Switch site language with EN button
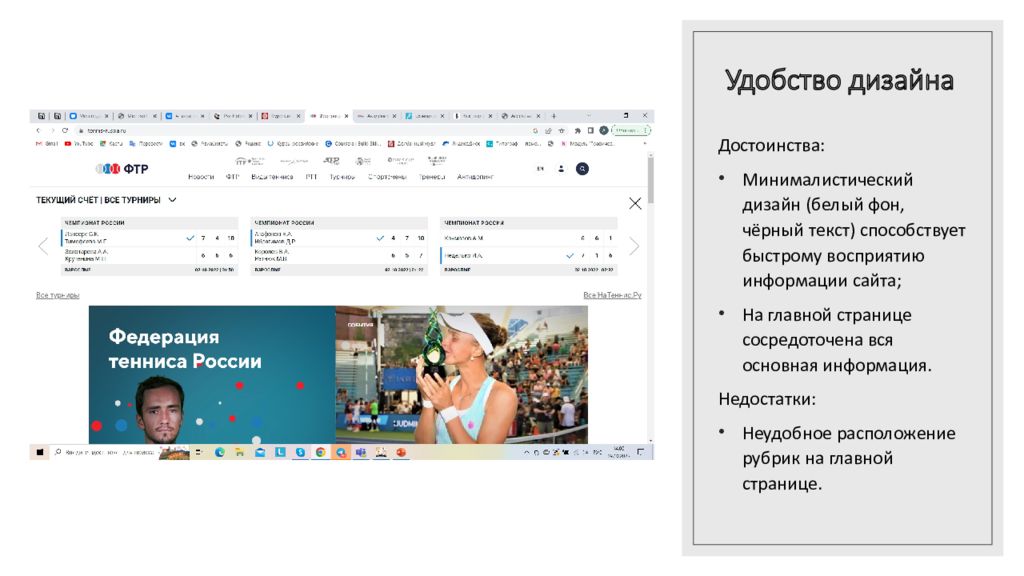This screenshot has width=1024, height=576. tap(540, 169)
